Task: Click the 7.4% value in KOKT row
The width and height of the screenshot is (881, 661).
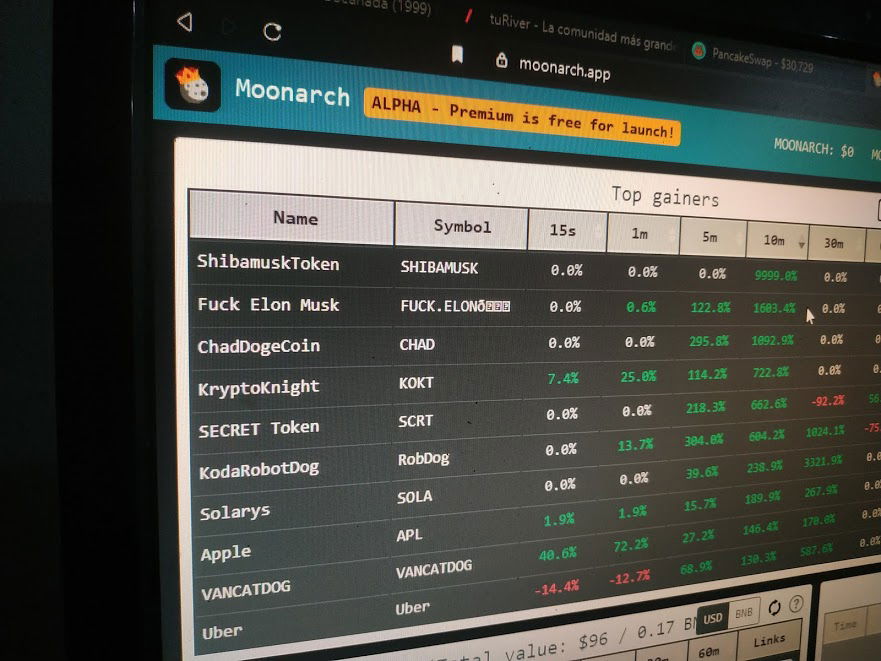Action: [x=563, y=378]
